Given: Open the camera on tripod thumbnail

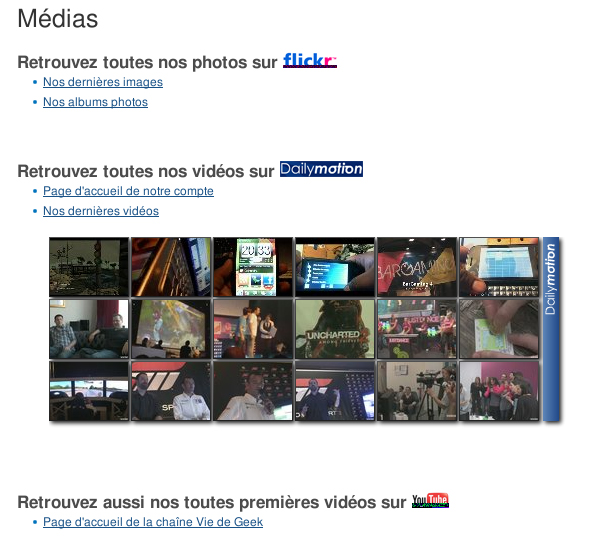Looking at the screenshot, I should click(x=417, y=391).
